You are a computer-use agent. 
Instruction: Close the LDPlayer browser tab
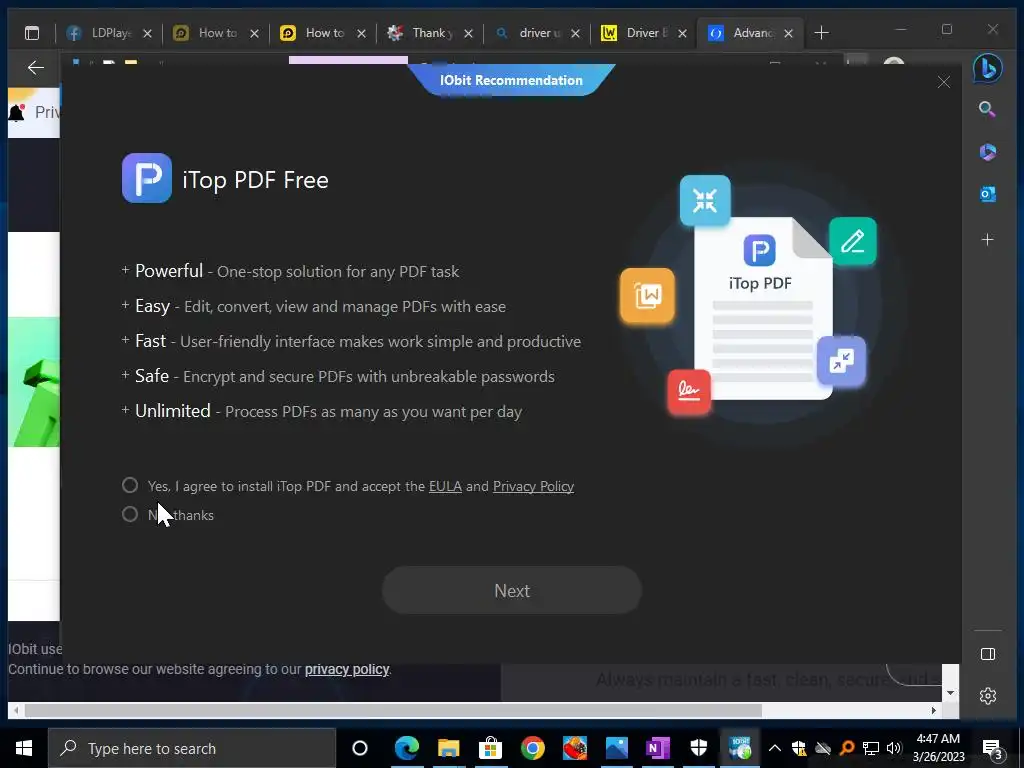pos(148,33)
